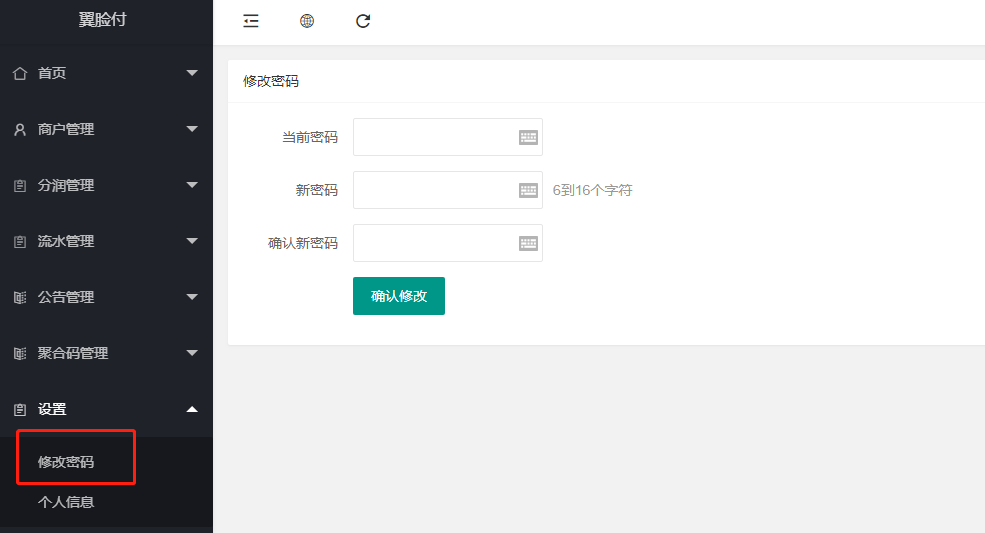
Task: Collapse the 设置 menu arrow
Action: 192,409
